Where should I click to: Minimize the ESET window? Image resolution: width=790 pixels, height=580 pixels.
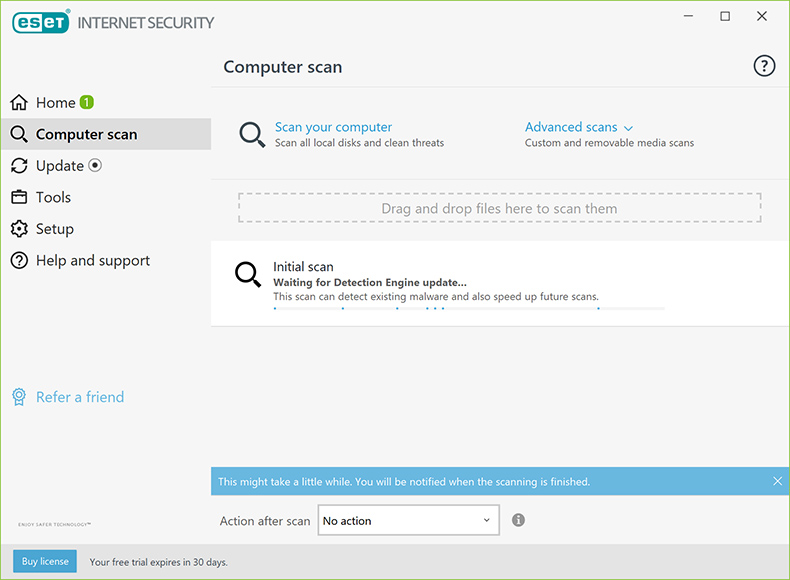(x=688, y=16)
